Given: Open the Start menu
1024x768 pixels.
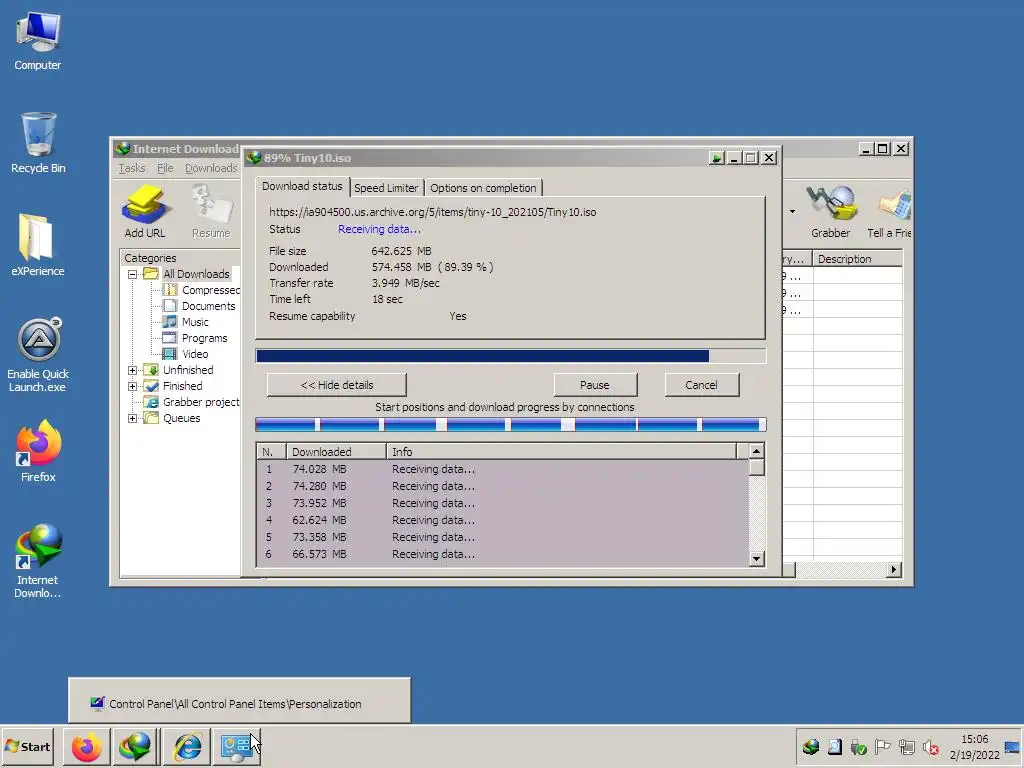Looking at the screenshot, I should (x=27, y=746).
